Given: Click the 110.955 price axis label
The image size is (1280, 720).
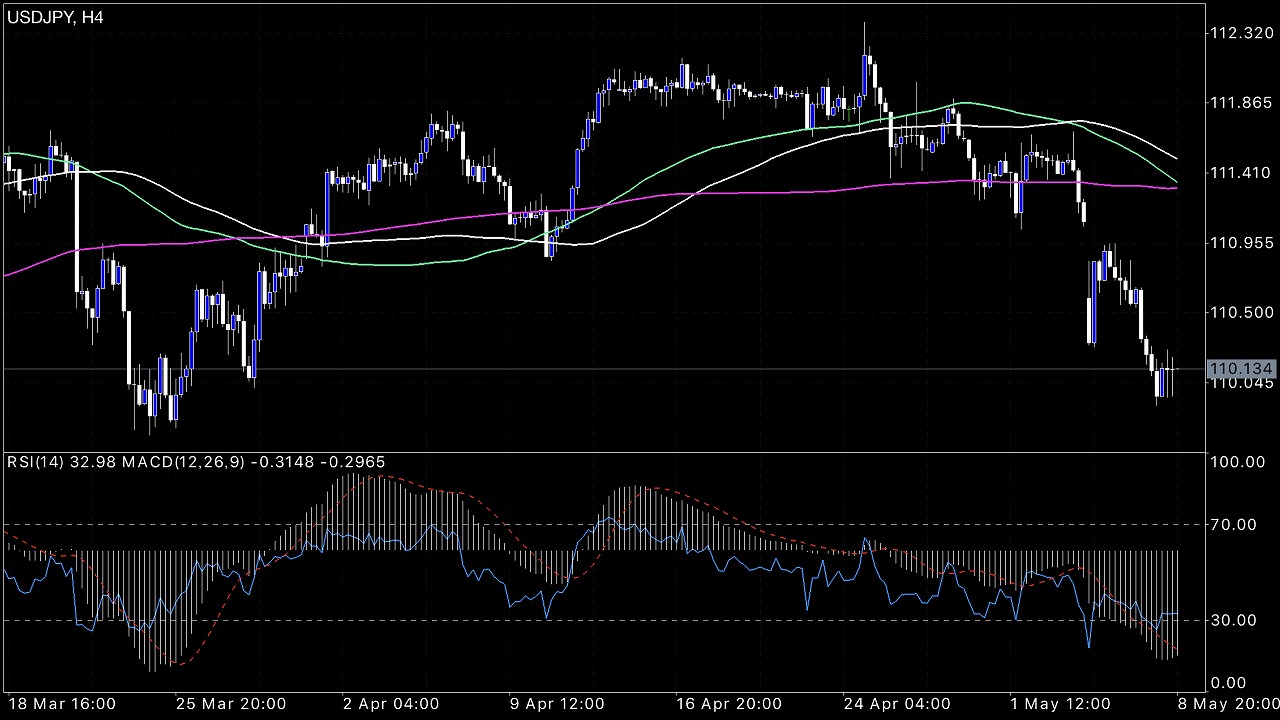Looking at the screenshot, I should tap(1240, 243).
